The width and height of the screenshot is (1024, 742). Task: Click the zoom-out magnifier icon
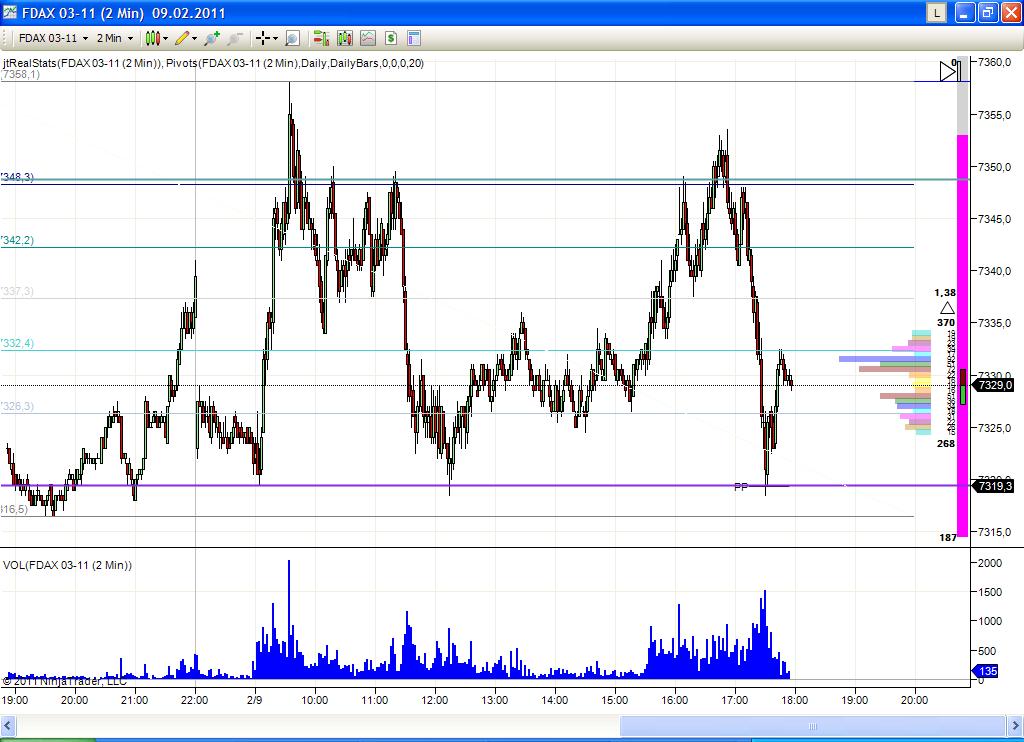pos(231,38)
